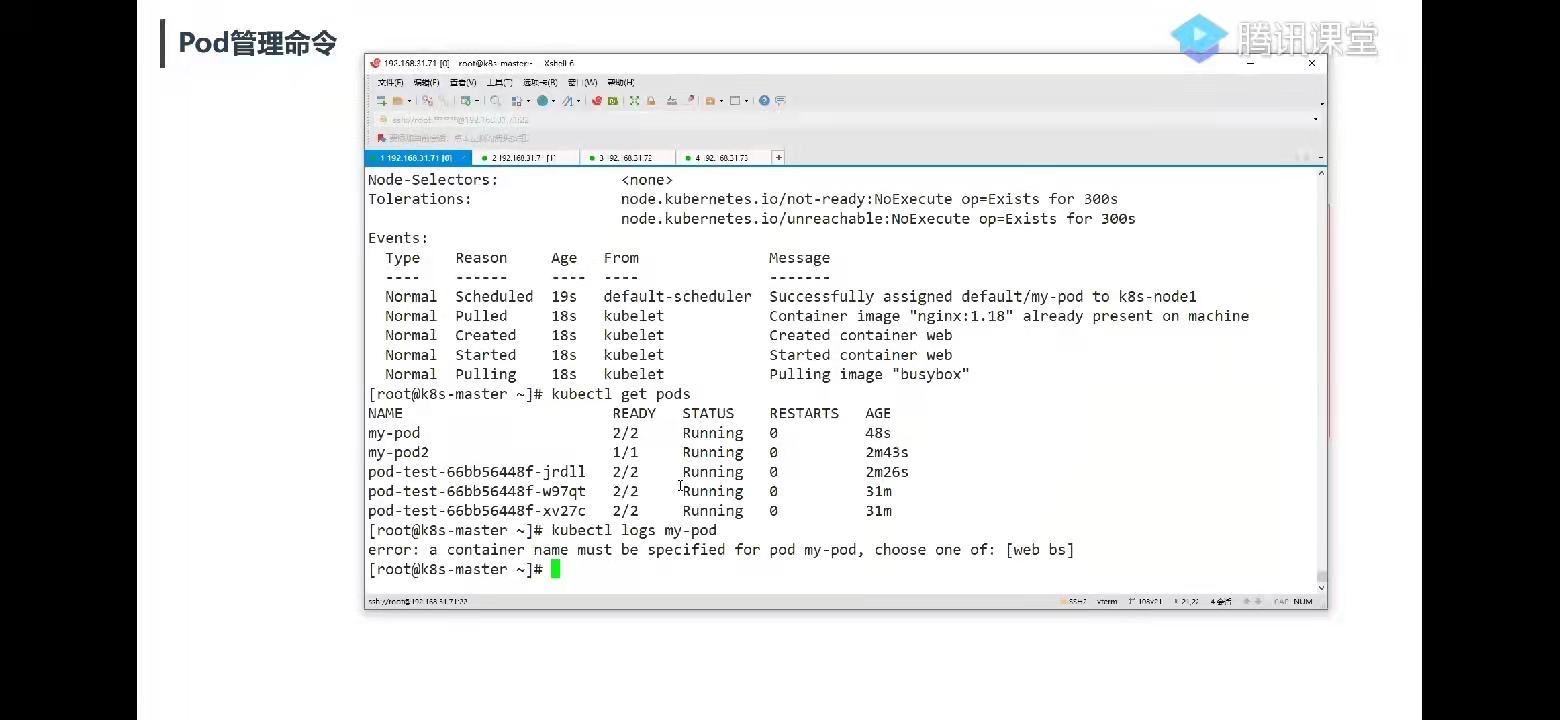The image size is (1560, 720).
Task: Click the orange new-folder icon in toolbar
Action: (x=710, y=101)
